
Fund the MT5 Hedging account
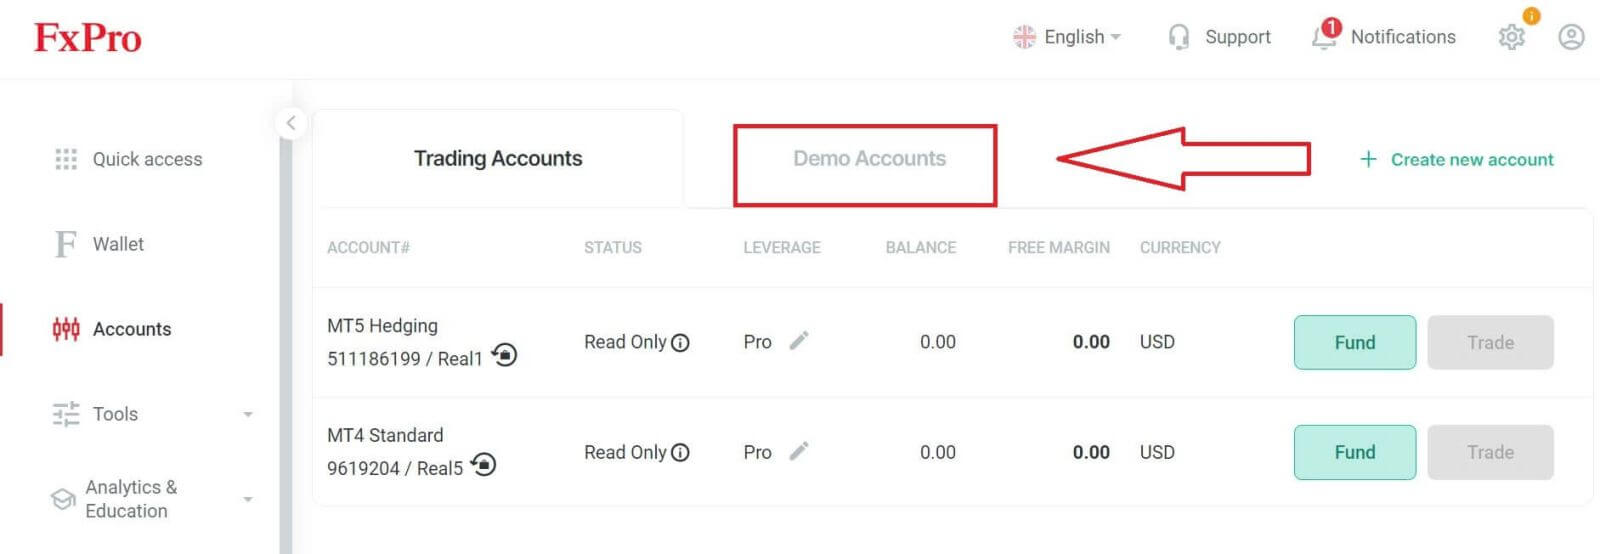1355,342
